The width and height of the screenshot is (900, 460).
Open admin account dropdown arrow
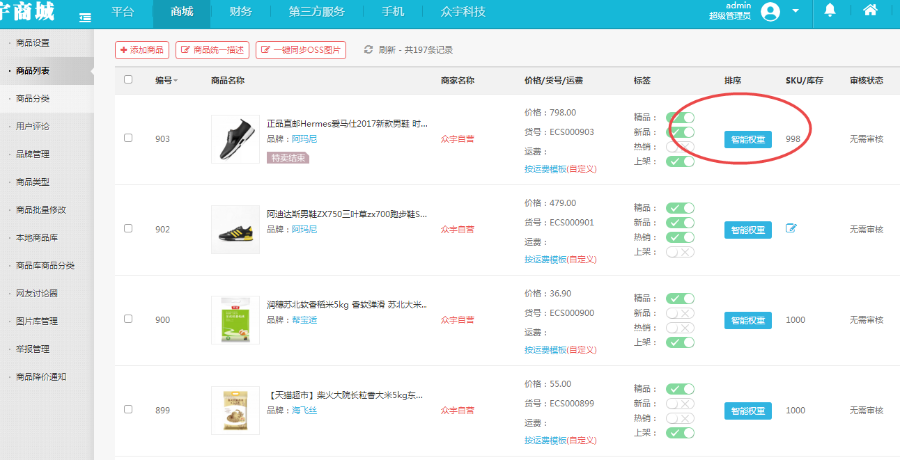(x=796, y=11)
